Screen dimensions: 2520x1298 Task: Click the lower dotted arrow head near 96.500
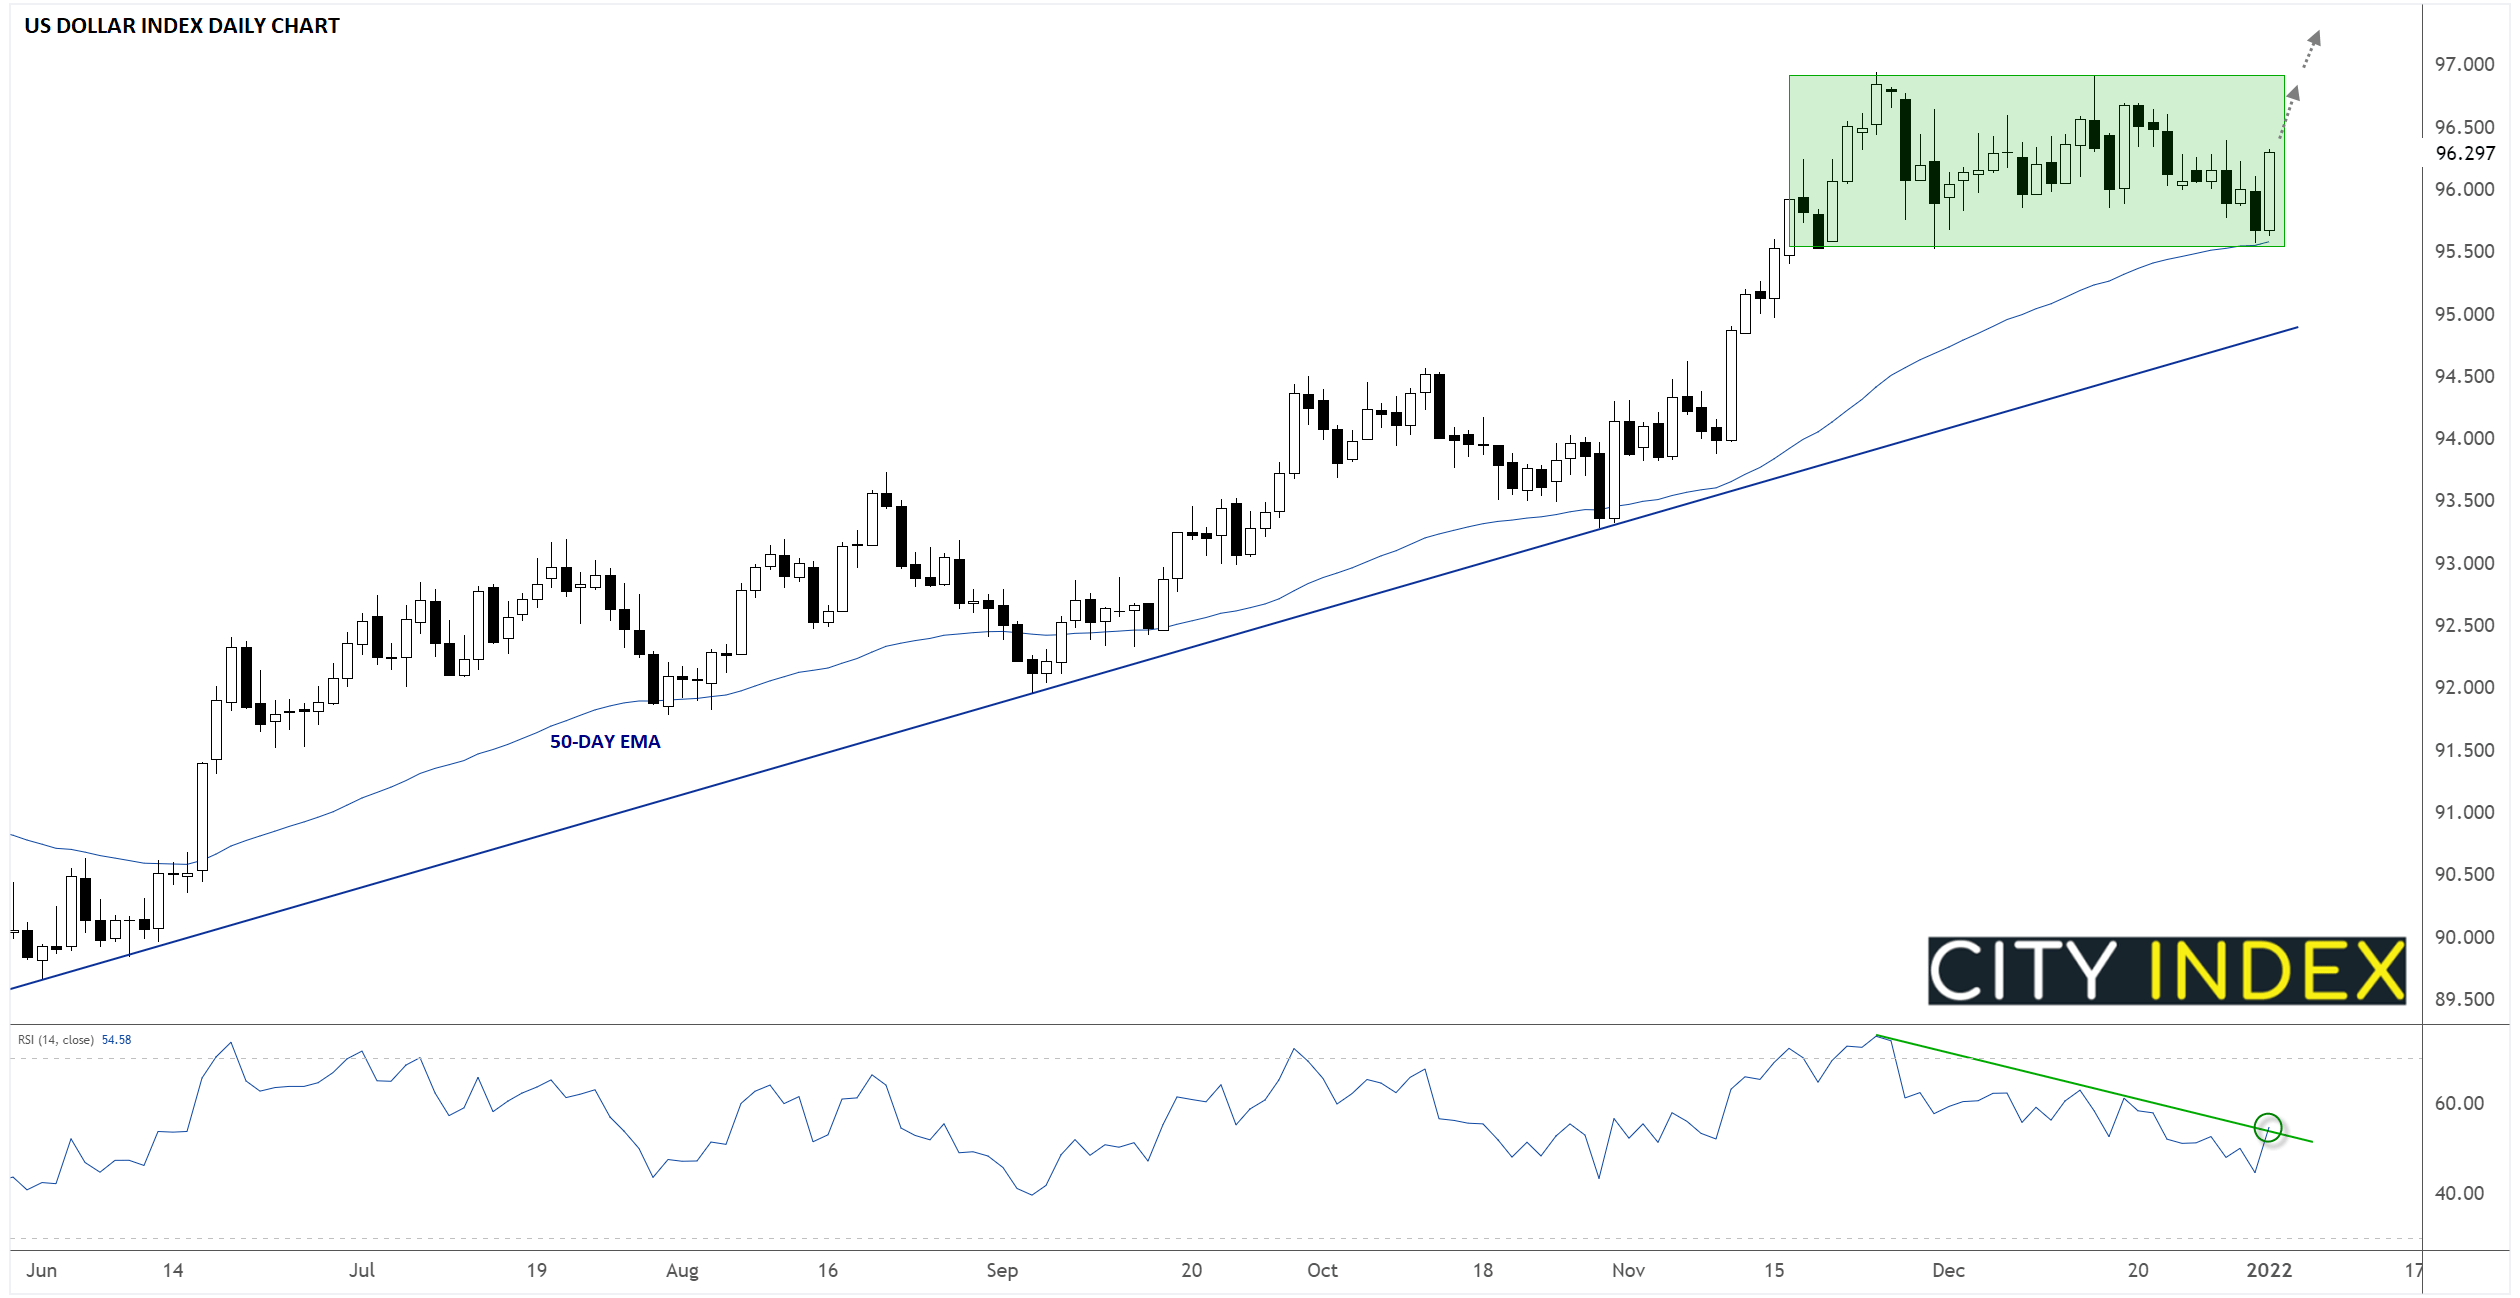[x=2294, y=94]
